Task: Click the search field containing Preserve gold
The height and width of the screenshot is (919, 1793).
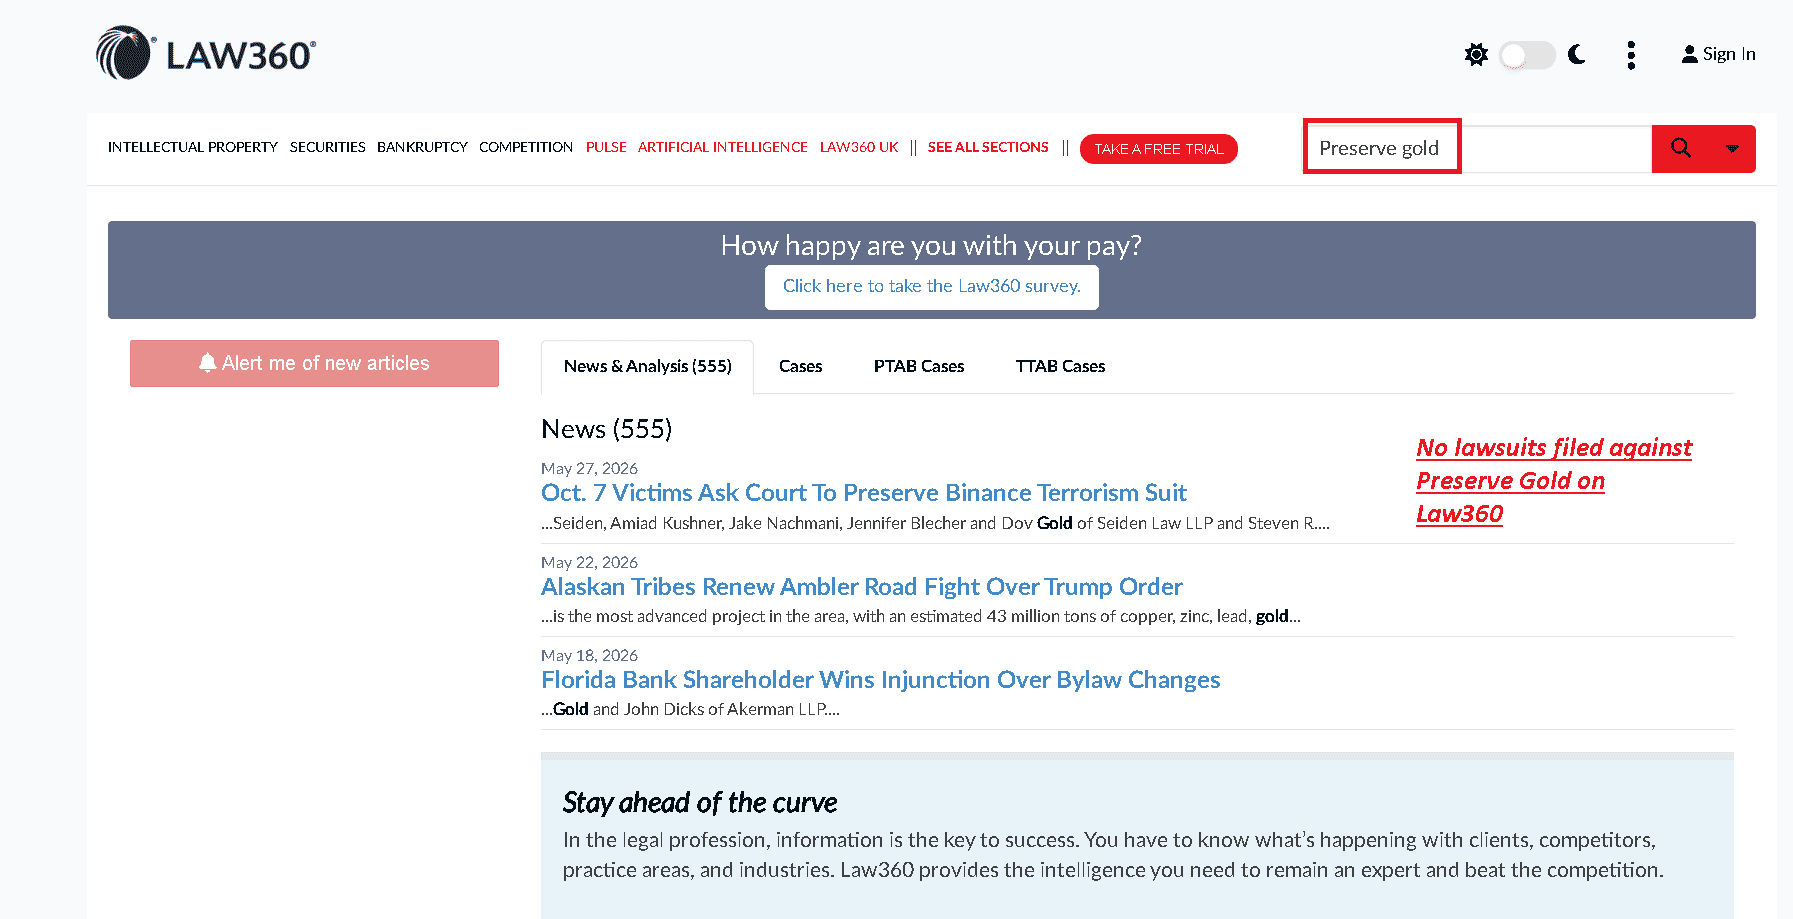Action: tap(1477, 148)
